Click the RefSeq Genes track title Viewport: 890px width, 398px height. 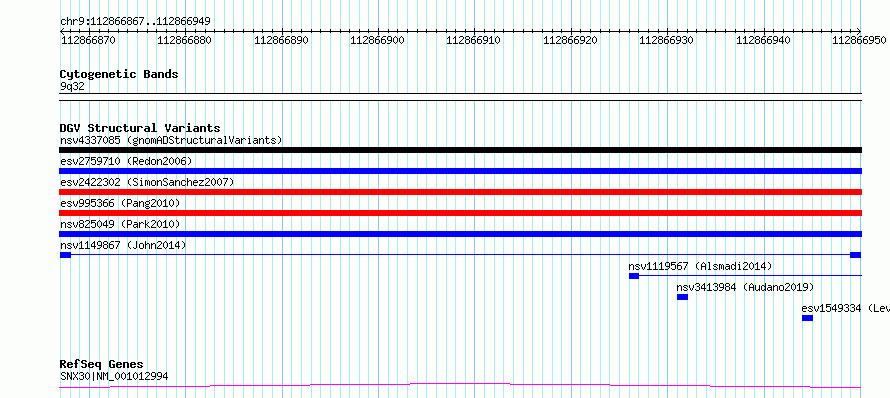[x=101, y=364]
